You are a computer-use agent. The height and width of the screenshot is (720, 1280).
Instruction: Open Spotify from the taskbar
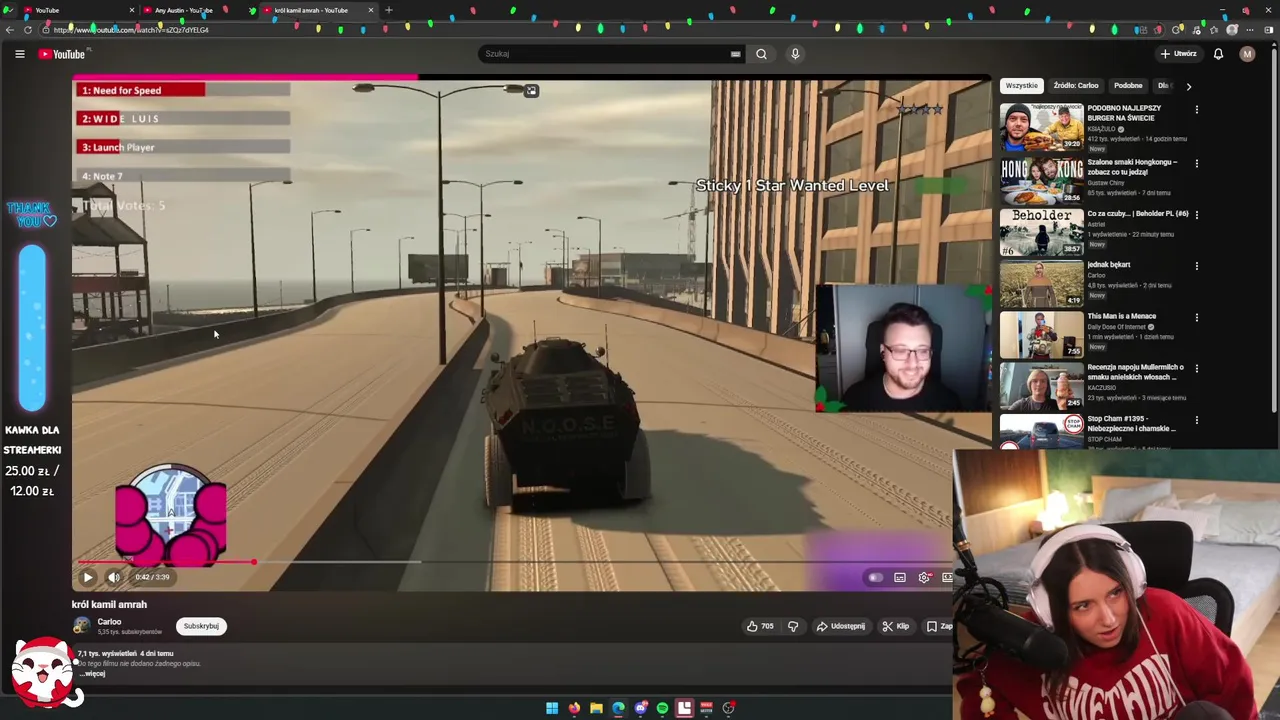pos(662,708)
